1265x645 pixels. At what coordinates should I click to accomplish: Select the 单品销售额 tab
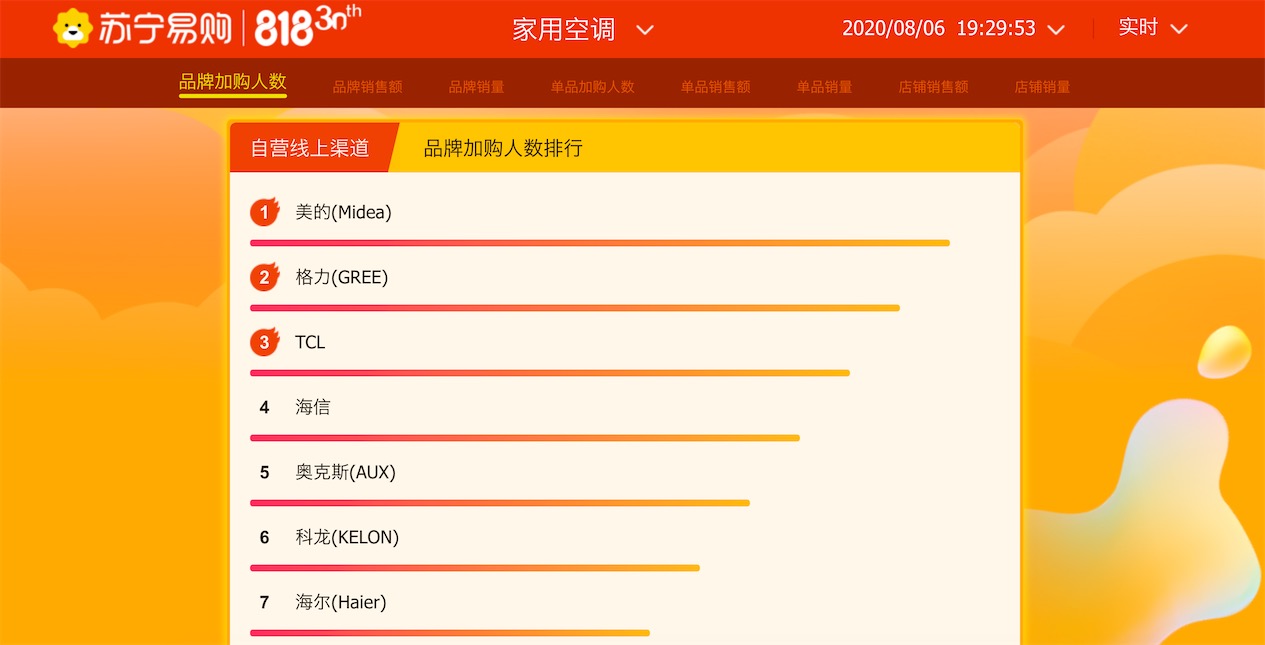715,87
